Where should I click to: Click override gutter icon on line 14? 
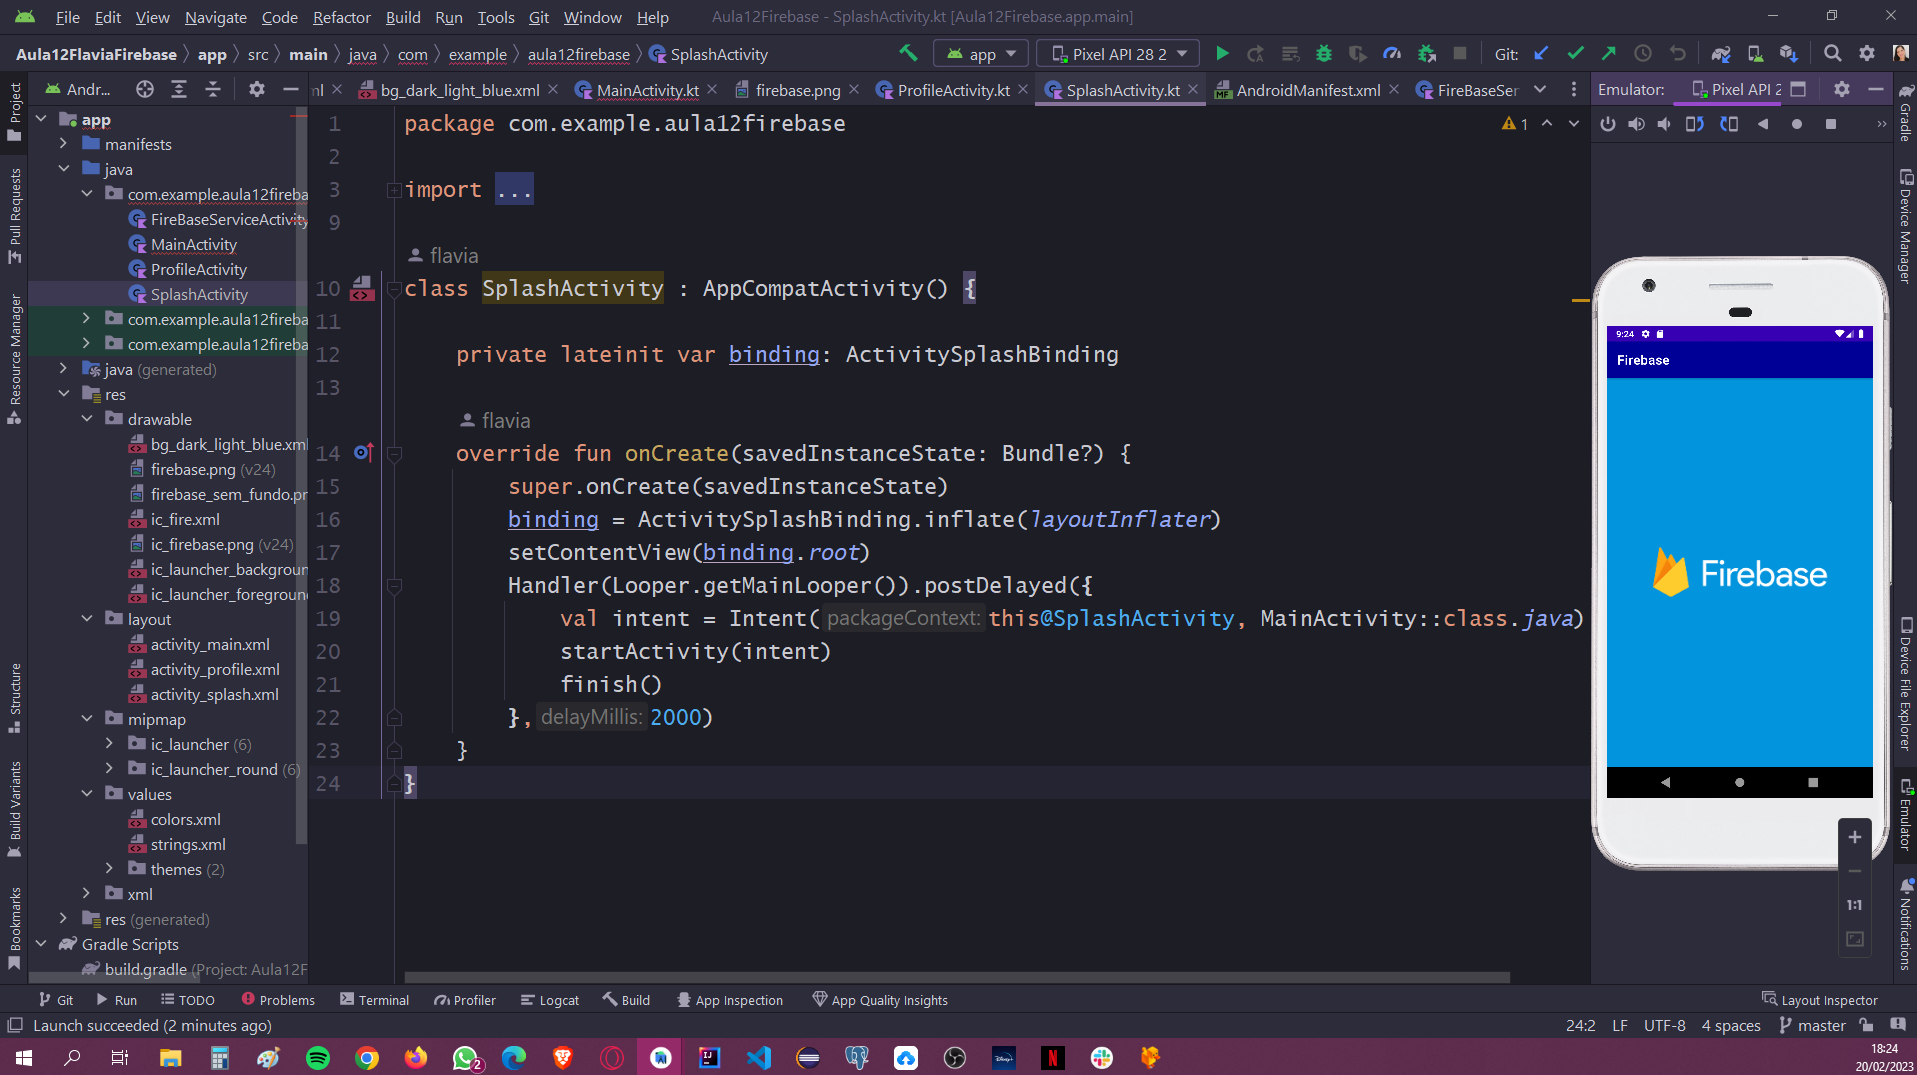pyautogui.click(x=363, y=453)
